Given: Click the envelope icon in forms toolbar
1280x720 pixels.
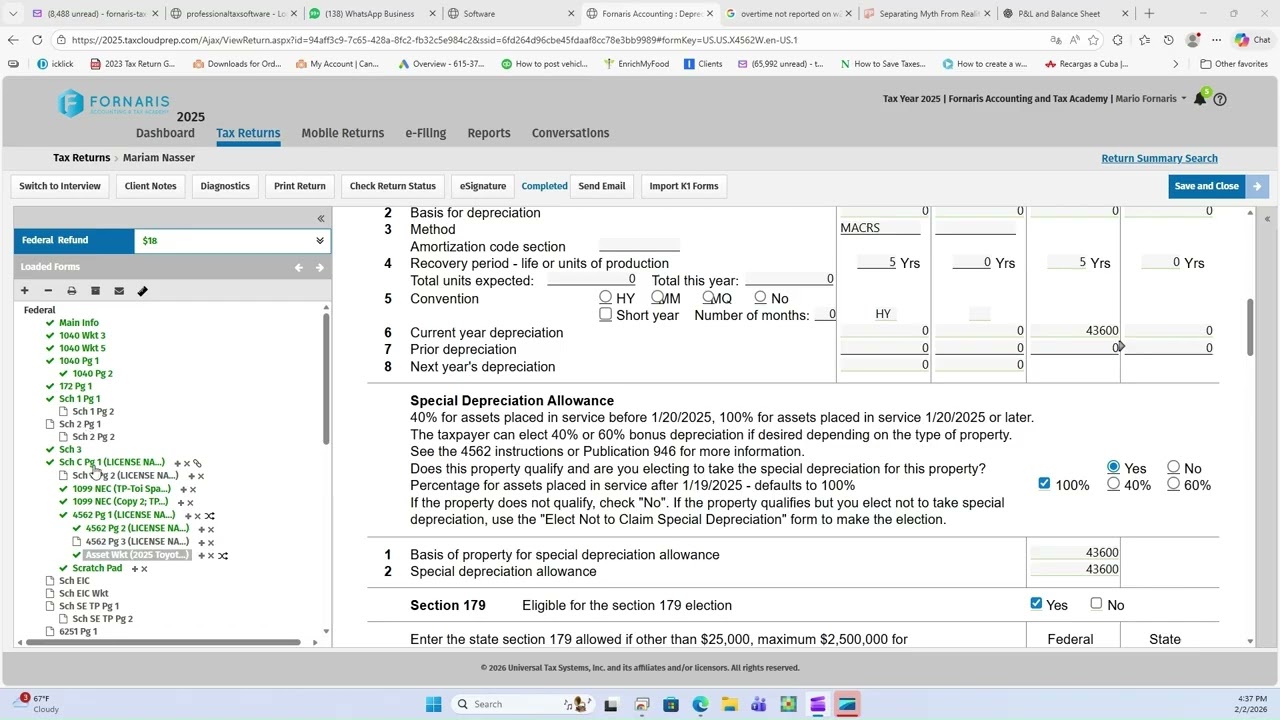Looking at the screenshot, I should pyautogui.click(x=119, y=291).
